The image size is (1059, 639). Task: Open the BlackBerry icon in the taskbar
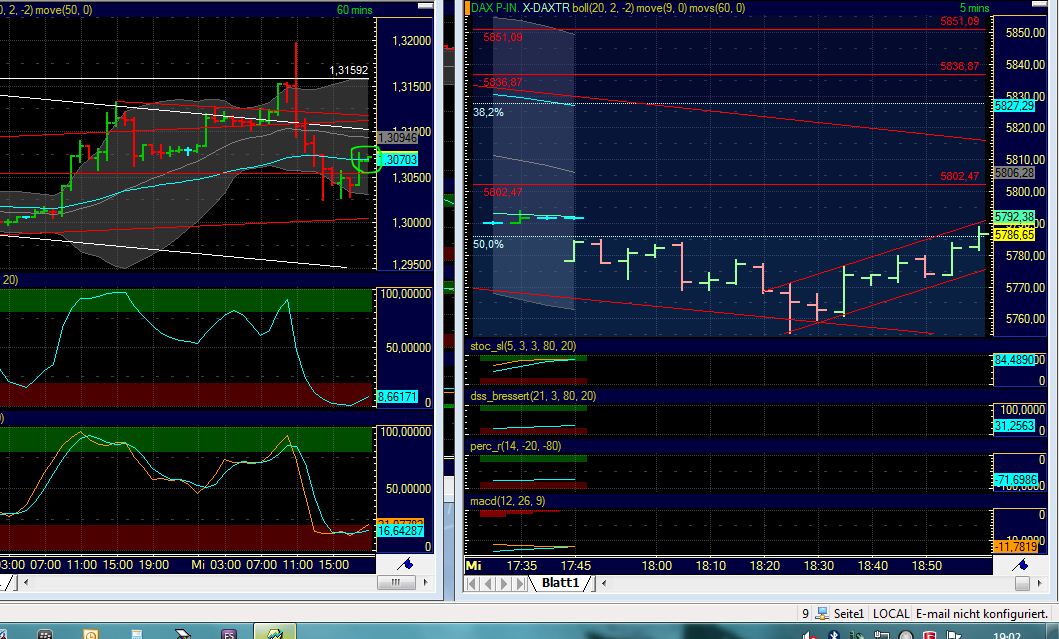pos(45,634)
